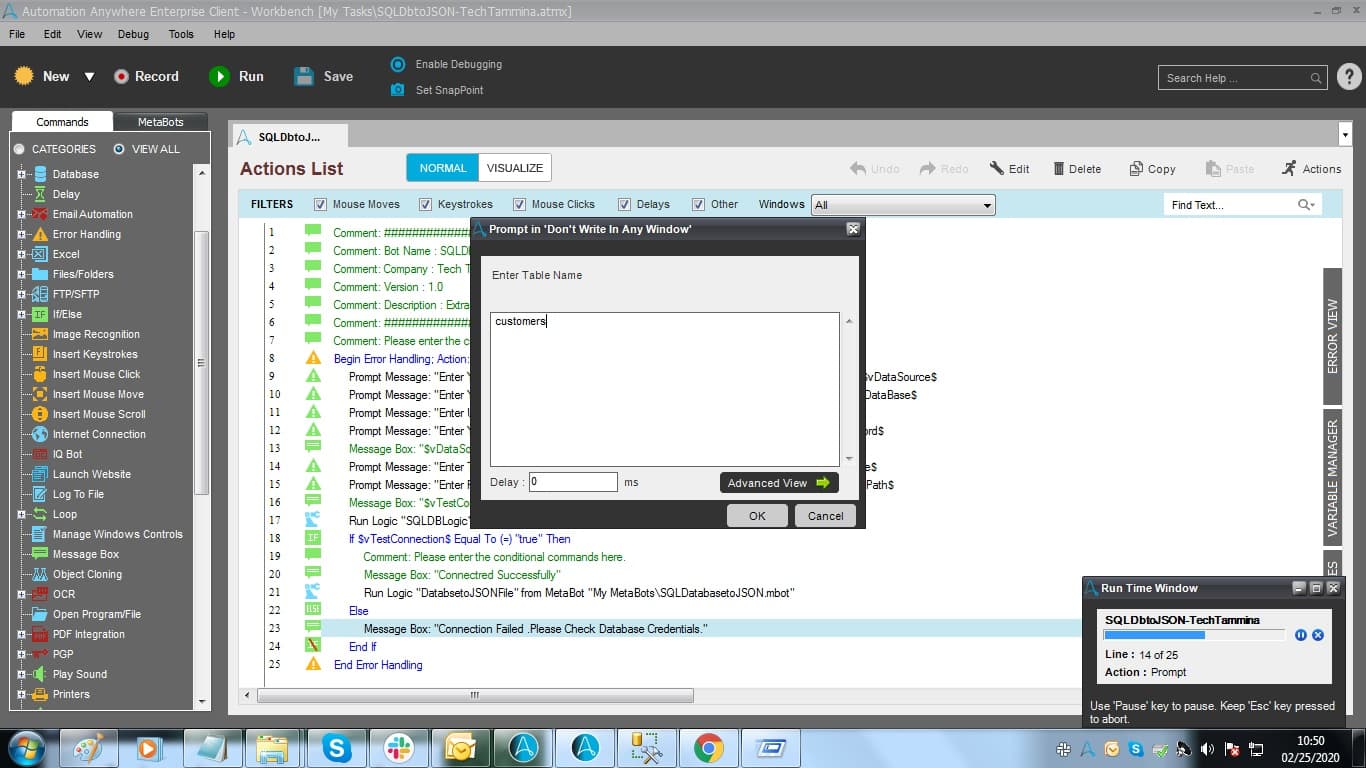This screenshot has width=1366, height=768.
Task: Click the Record icon in toolbar
Action: click(x=121, y=76)
